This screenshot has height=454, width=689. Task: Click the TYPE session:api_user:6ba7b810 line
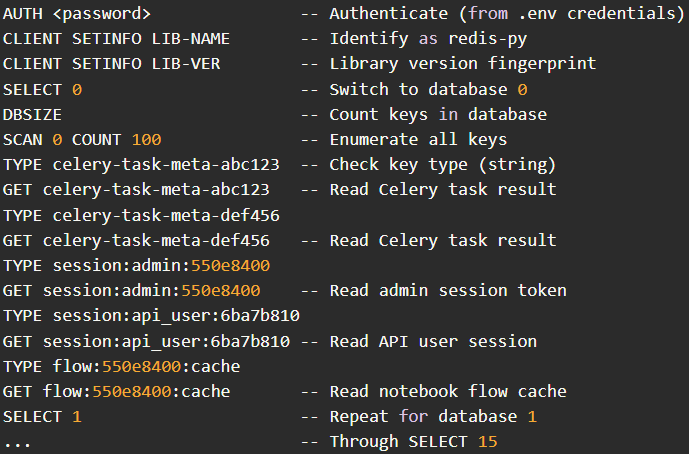151,316
